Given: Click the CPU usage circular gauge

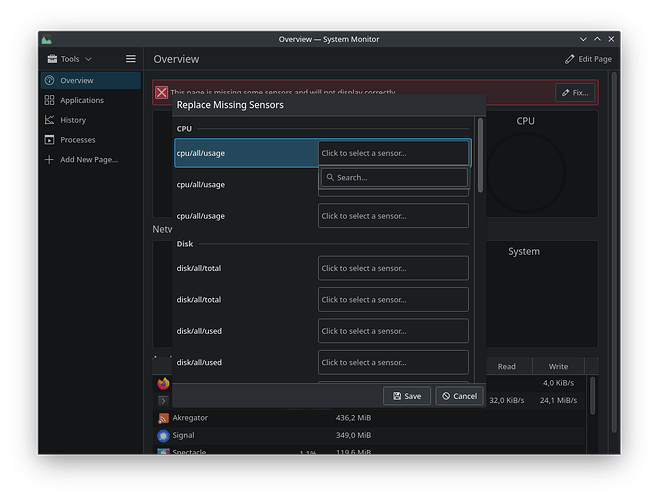Looking at the screenshot, I should [x=525, y=173].
